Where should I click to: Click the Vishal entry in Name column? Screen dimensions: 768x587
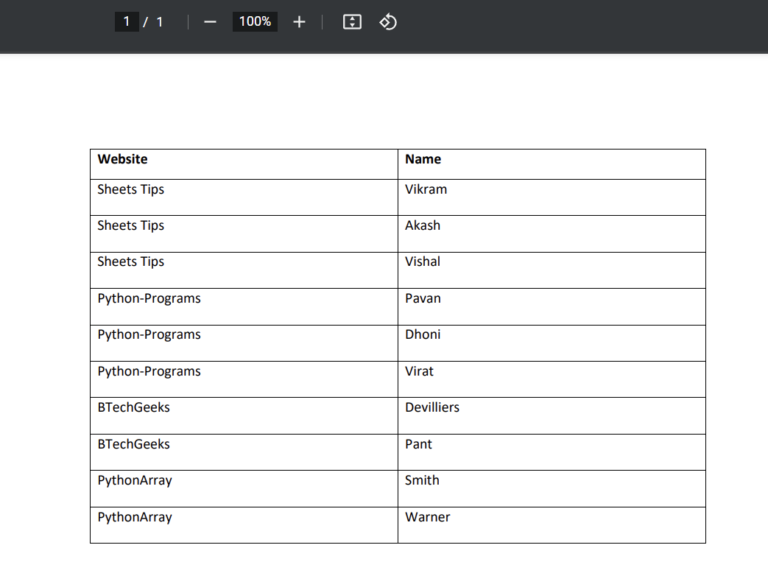click(x=423, y=262)
